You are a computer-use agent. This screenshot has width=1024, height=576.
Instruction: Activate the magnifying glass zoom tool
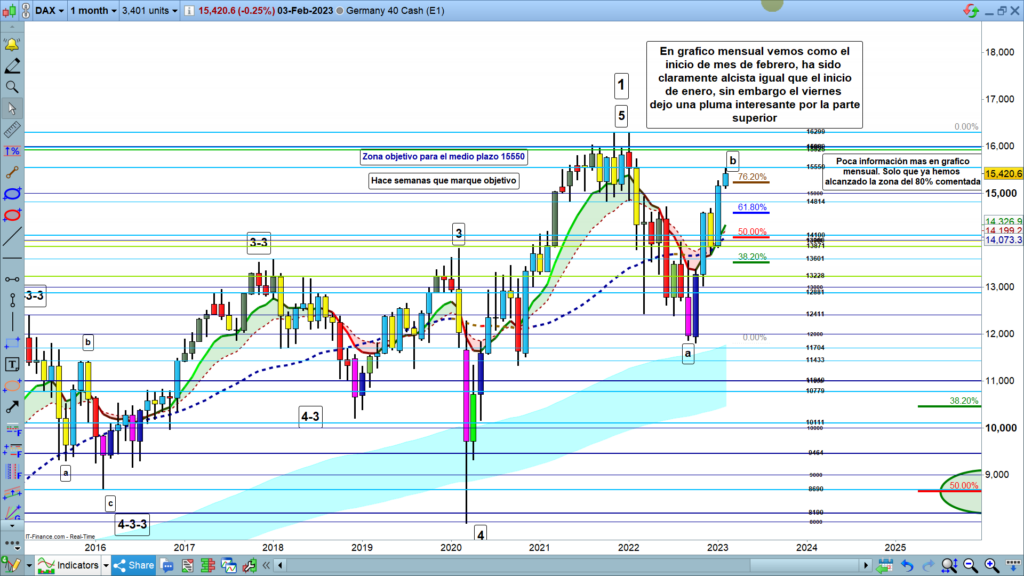pyautogui.click(x=13, y=87)
